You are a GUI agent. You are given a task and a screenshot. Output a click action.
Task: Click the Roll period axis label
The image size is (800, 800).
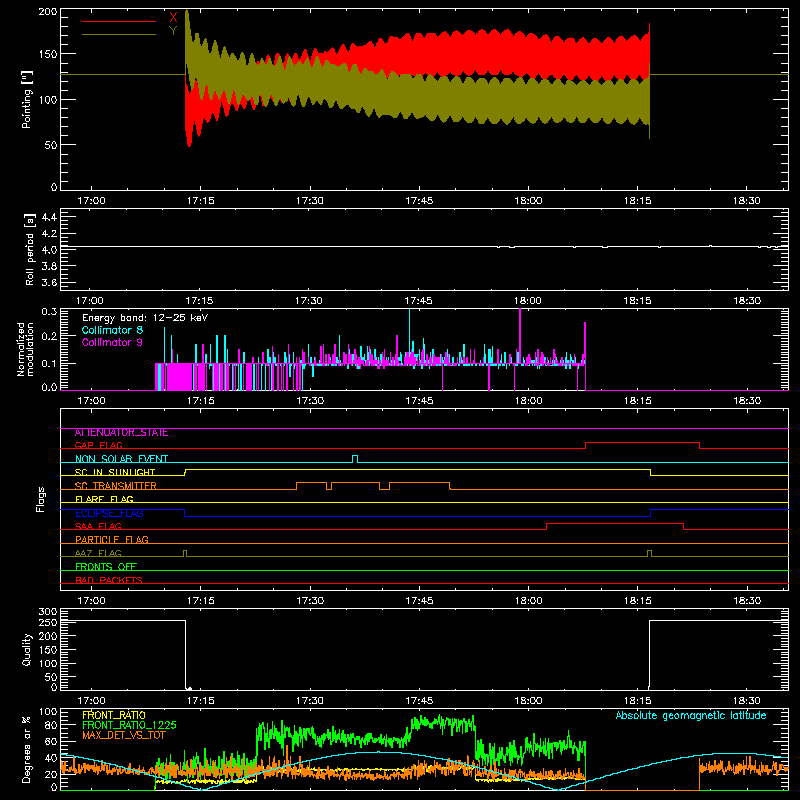point(29,249)
